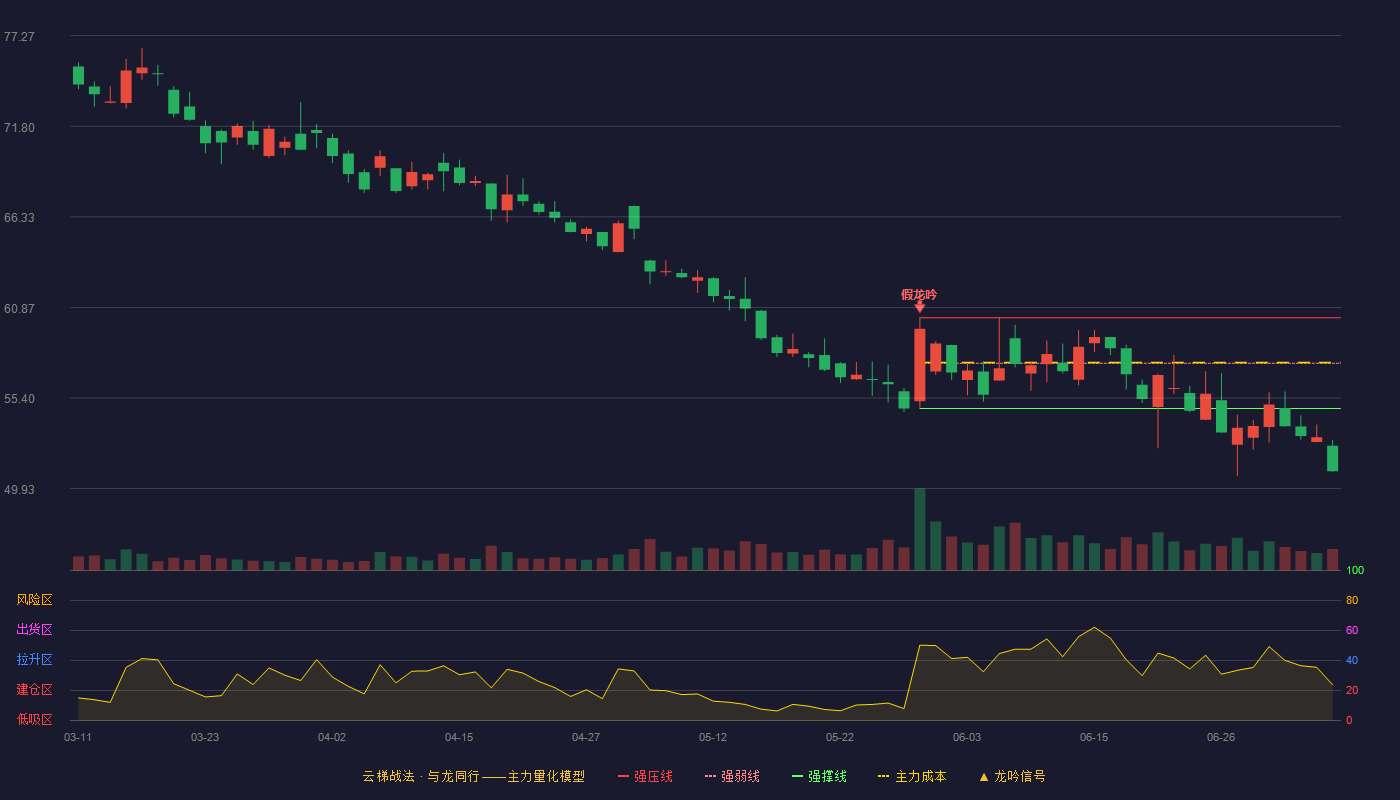Click the red arrow pin under 假龙吟
This screenshot has height=800, width=1400.
click(919, 308)
